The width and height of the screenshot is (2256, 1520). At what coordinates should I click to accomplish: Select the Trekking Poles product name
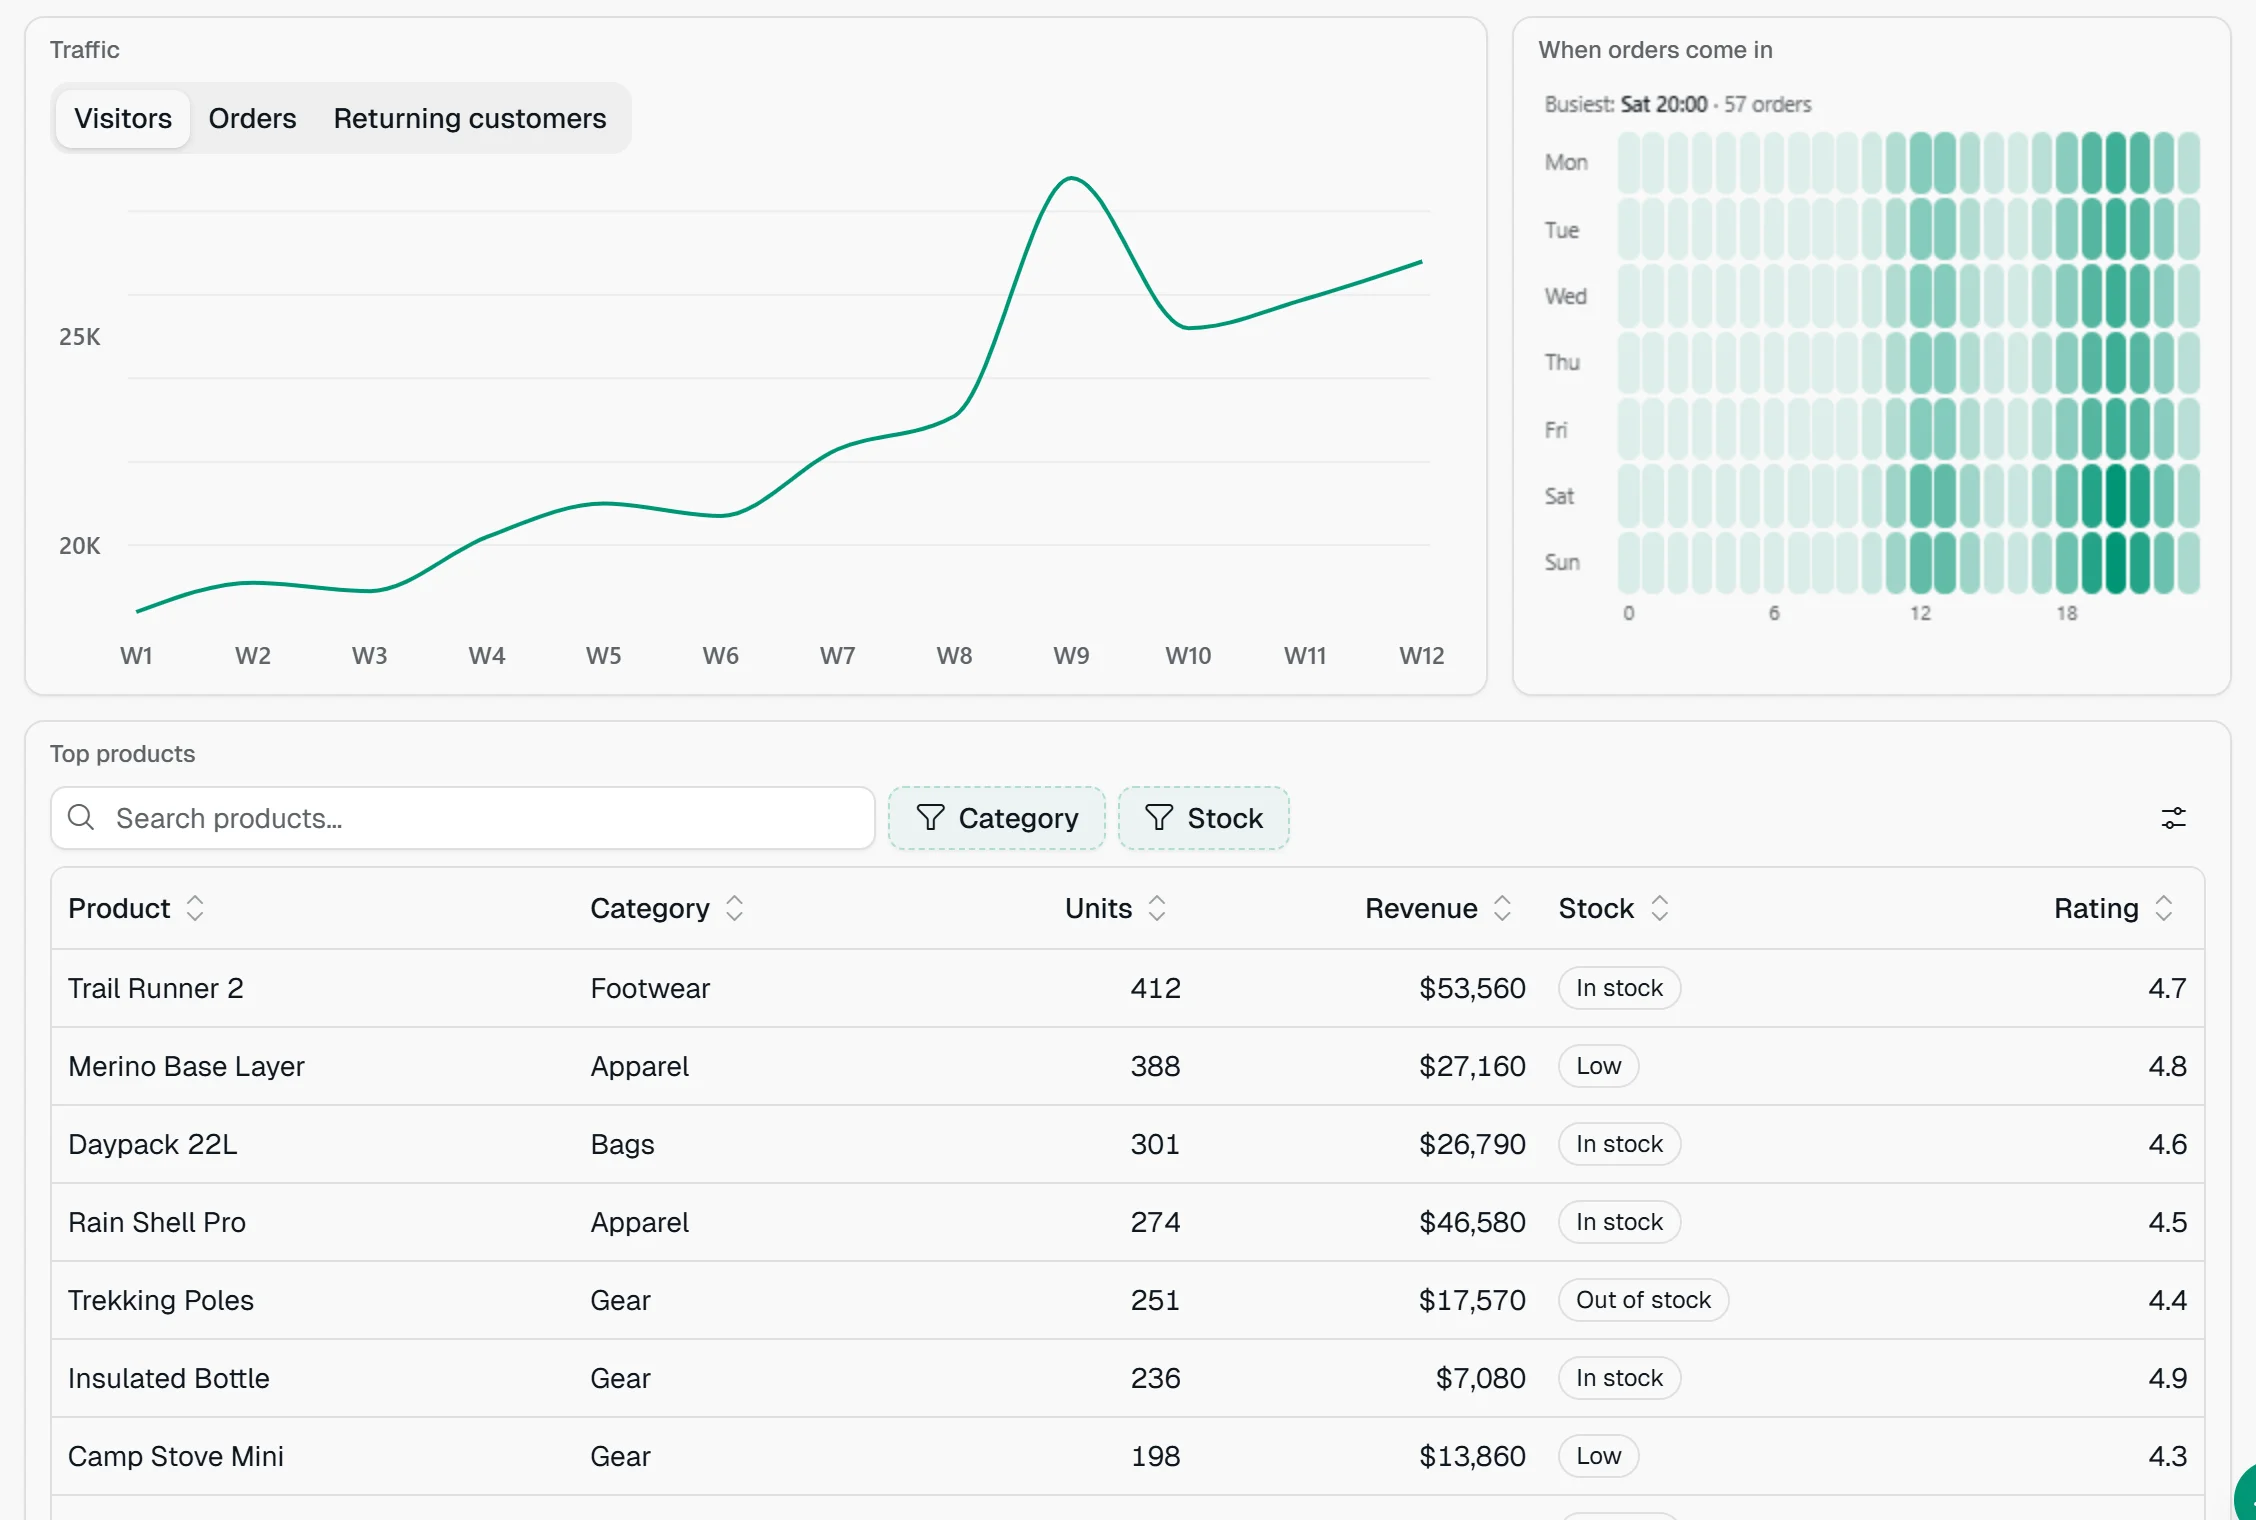161,1300
